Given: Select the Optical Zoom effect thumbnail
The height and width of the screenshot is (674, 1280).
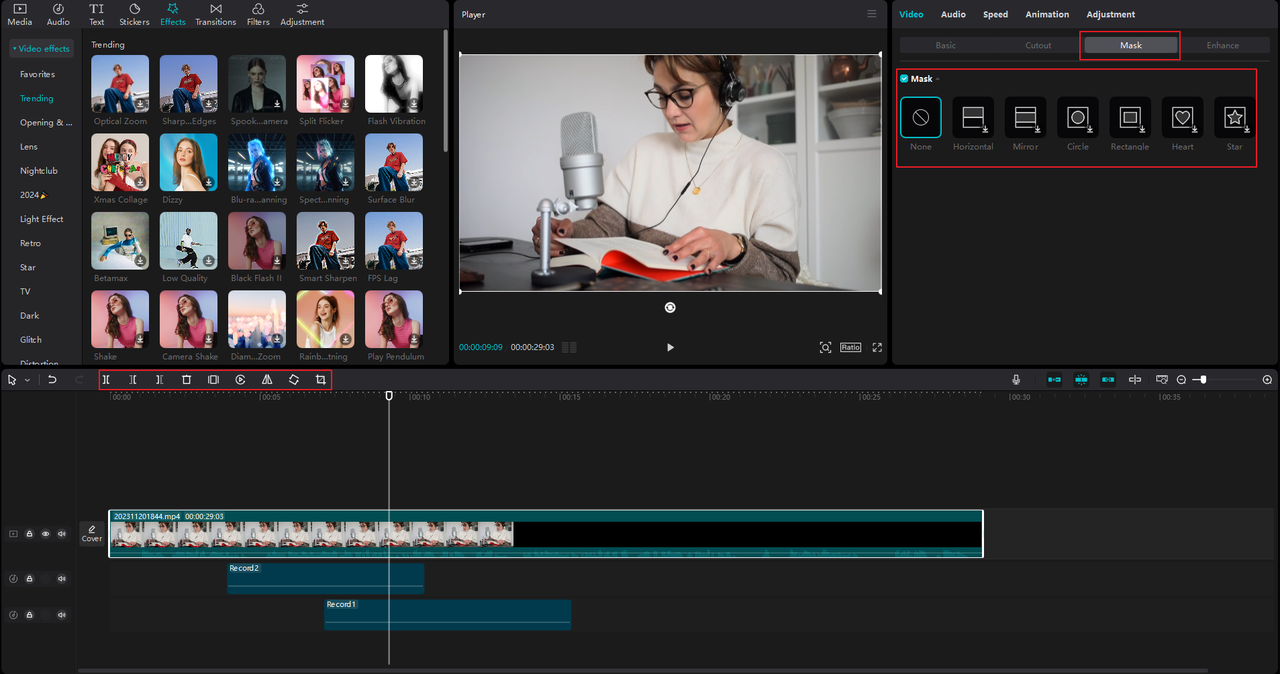Looking at the screenshot, I should (120, 84).
